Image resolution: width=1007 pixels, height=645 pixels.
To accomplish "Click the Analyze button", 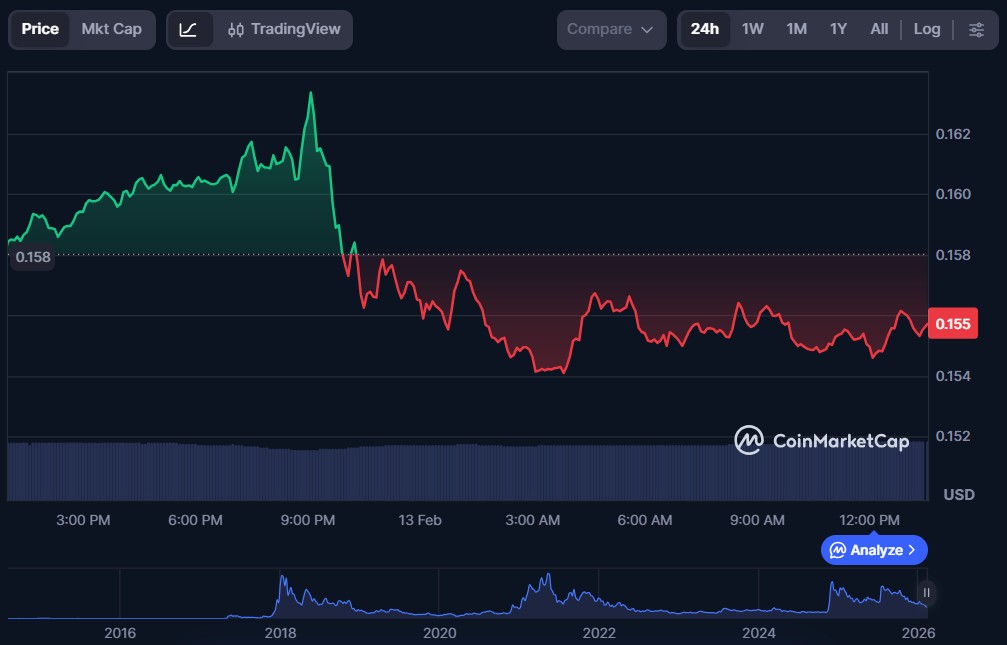I will (874, 550).
